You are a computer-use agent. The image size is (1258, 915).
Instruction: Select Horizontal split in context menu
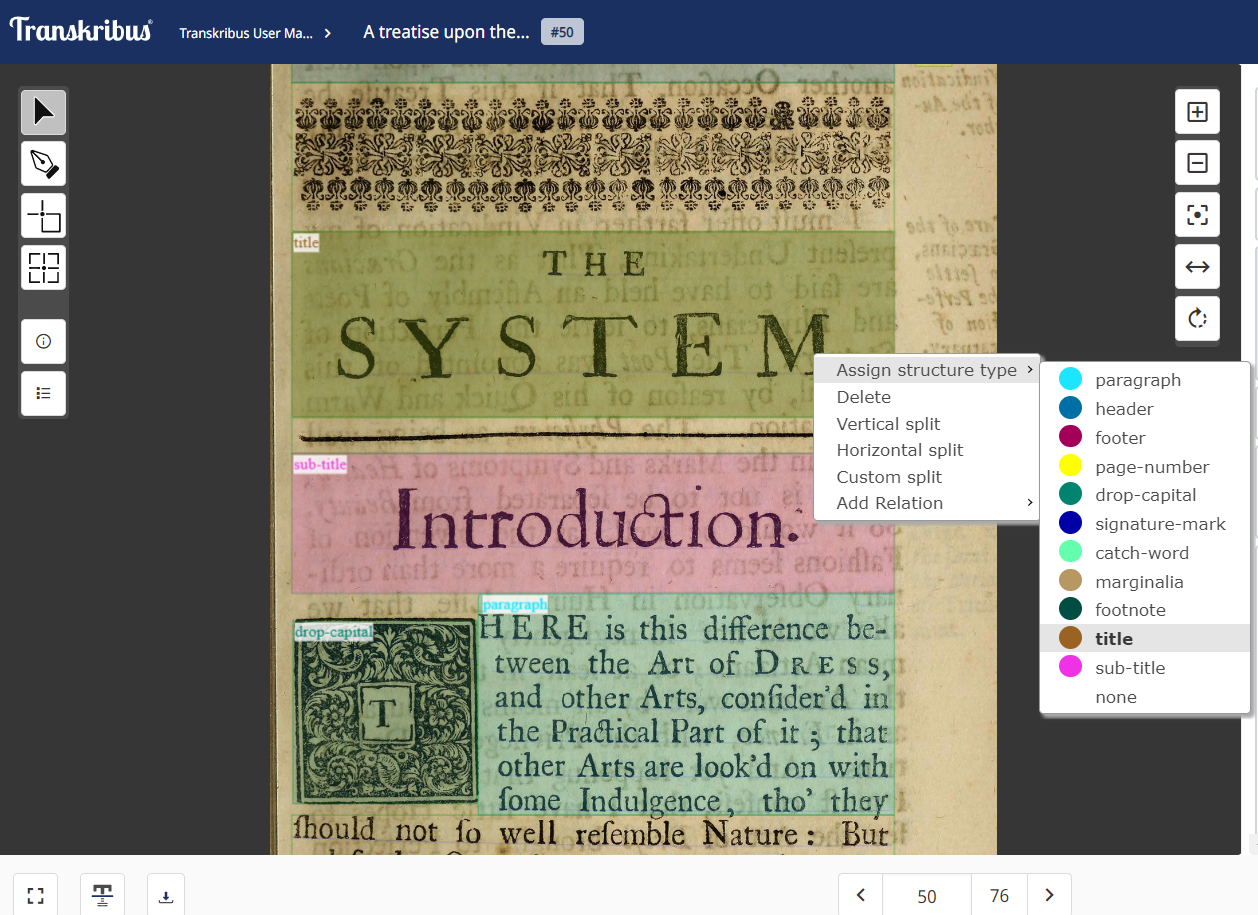coord(900,450)
